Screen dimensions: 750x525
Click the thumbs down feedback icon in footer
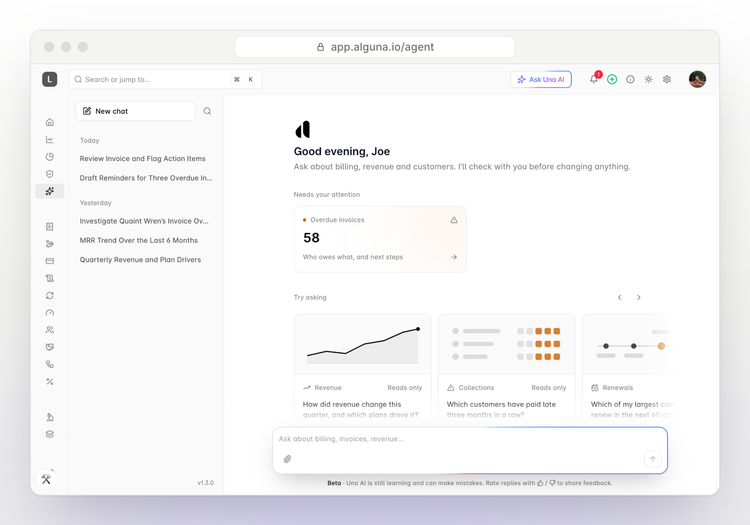(x=552, y=483)
